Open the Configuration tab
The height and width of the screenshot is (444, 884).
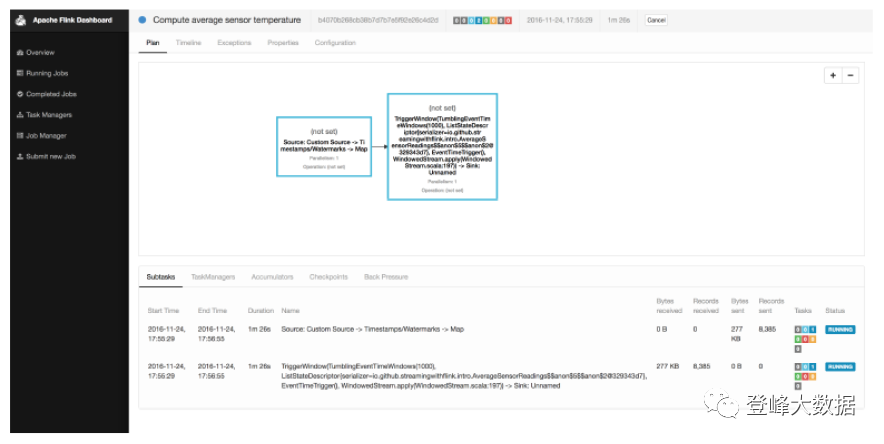(x=335, y=43)
